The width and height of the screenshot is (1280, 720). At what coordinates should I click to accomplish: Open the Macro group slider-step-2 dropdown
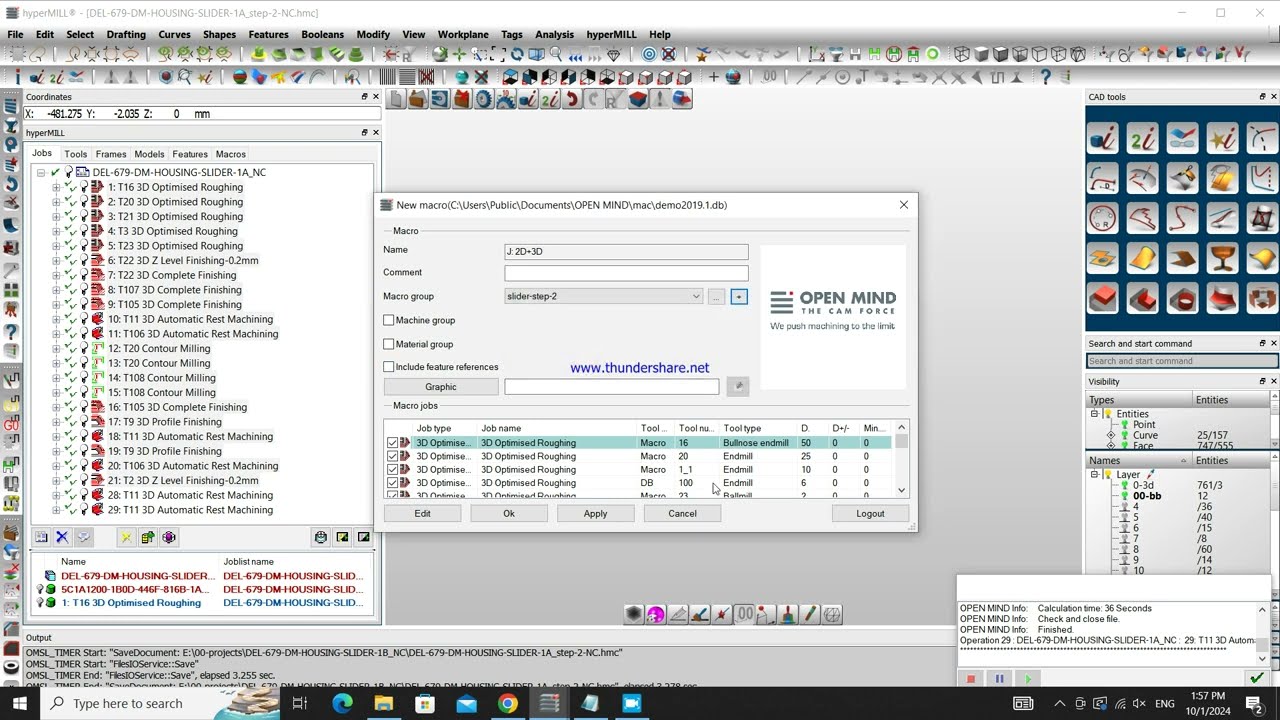coord(696,296)
